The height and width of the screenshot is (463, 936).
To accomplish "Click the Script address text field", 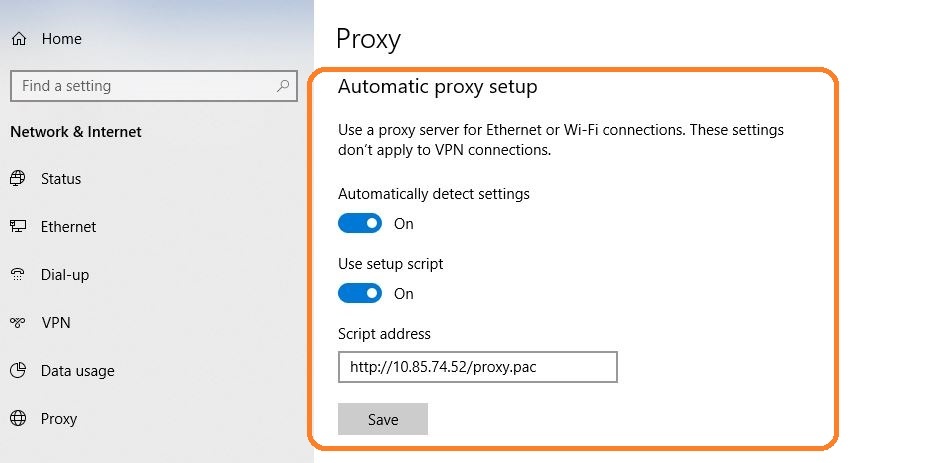I will pyautogui.click(x=477, y=367).
